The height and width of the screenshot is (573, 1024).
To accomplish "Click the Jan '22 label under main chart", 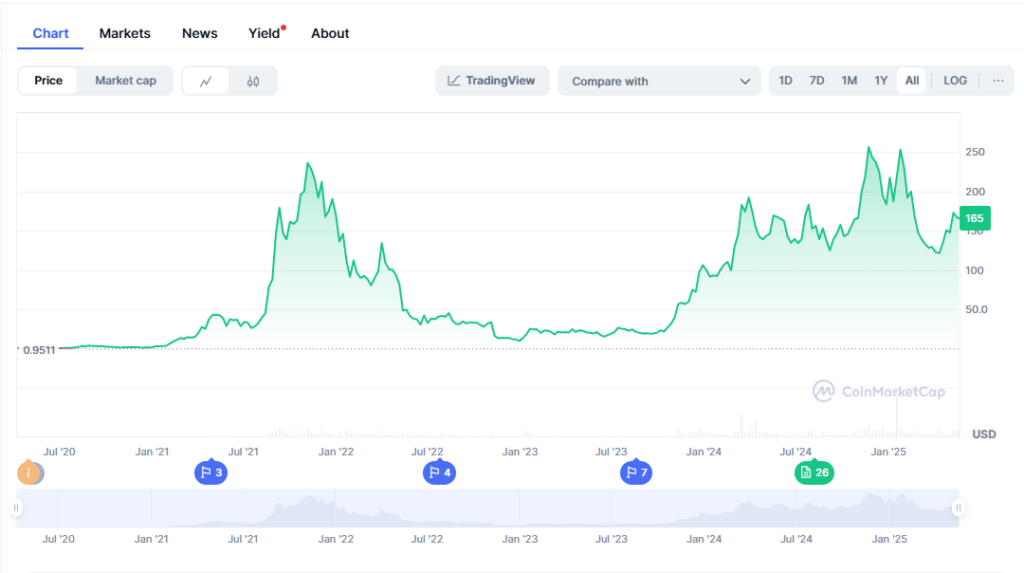I will (336, 451).
